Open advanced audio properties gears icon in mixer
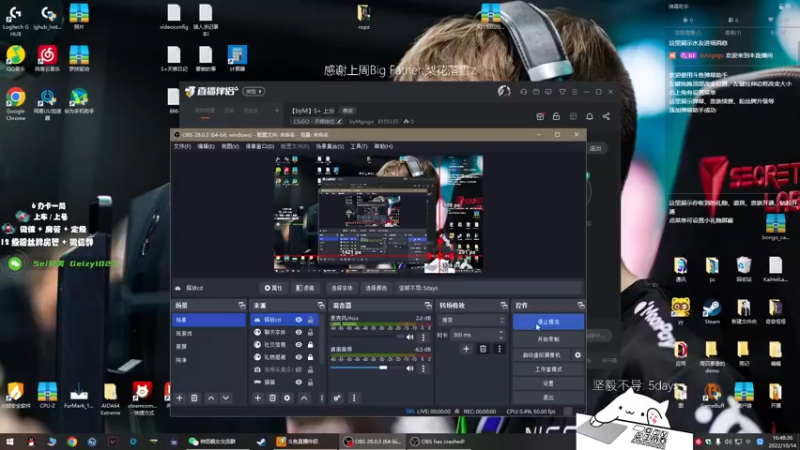This screenshot has width=800, height=450. click(337, 398)
